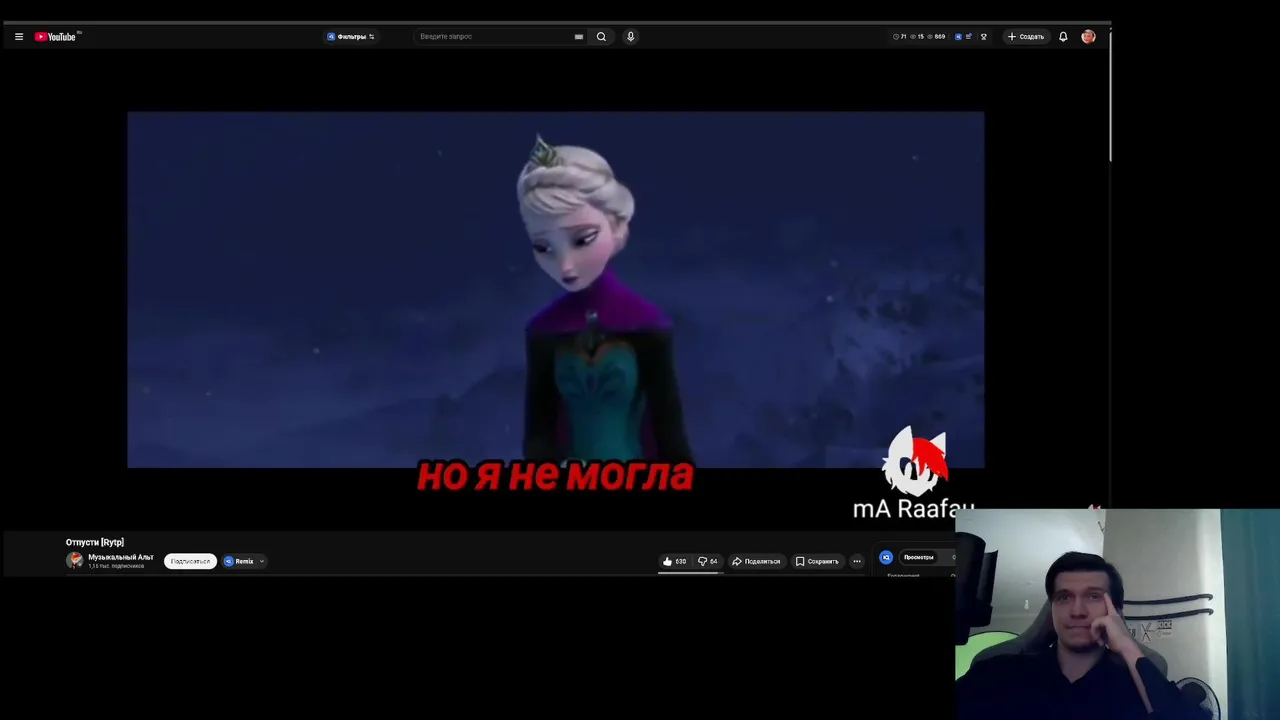
Task: Open the Фильтры filter button
Action: 350,36
